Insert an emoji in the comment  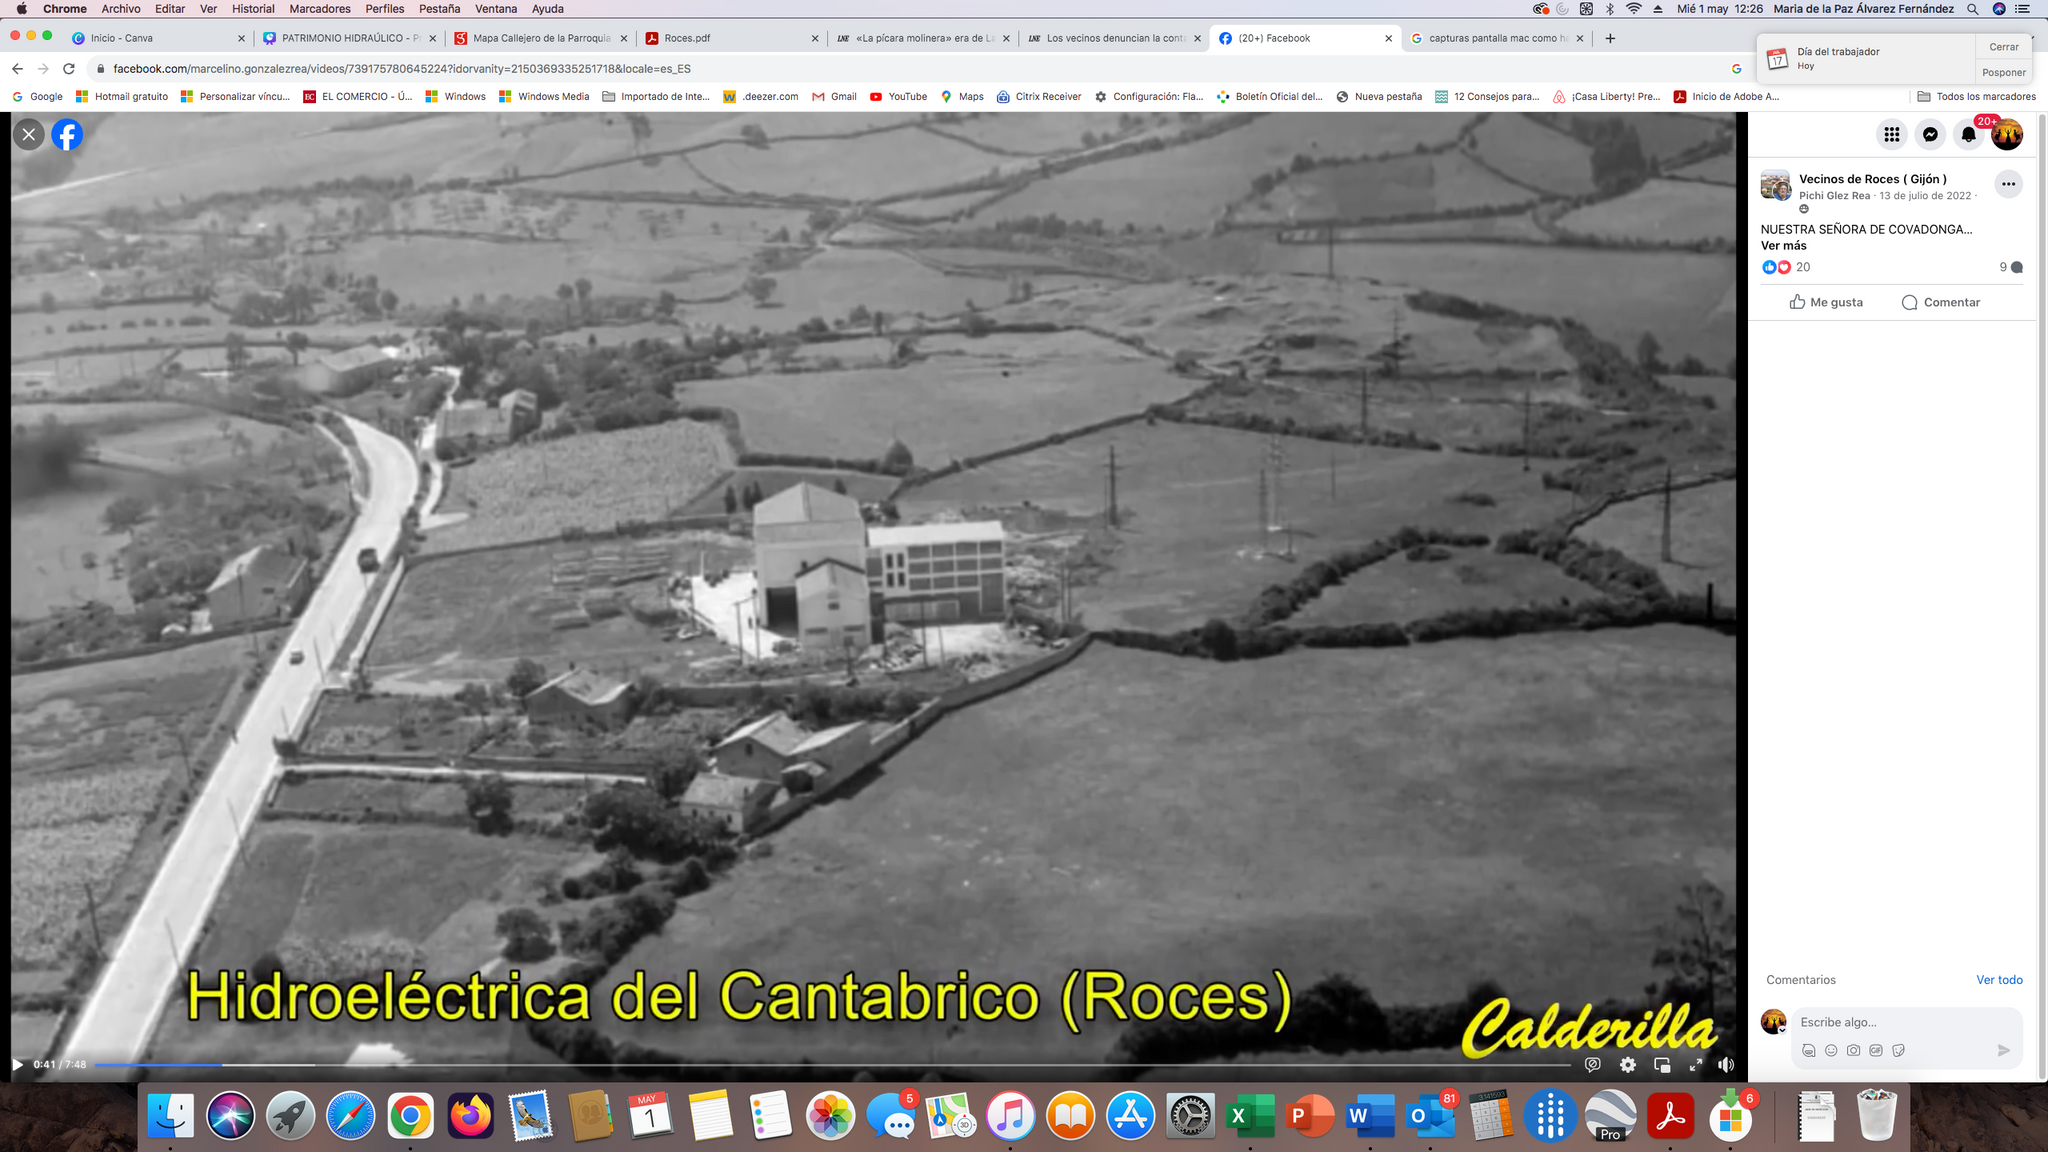coord(1831,1050)
